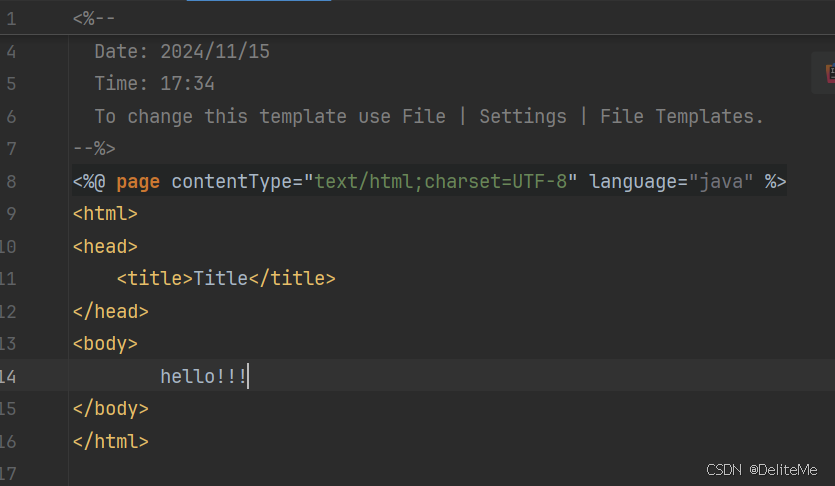Click the 'page' directive keyword
The image size is (835, 486).
138,182
